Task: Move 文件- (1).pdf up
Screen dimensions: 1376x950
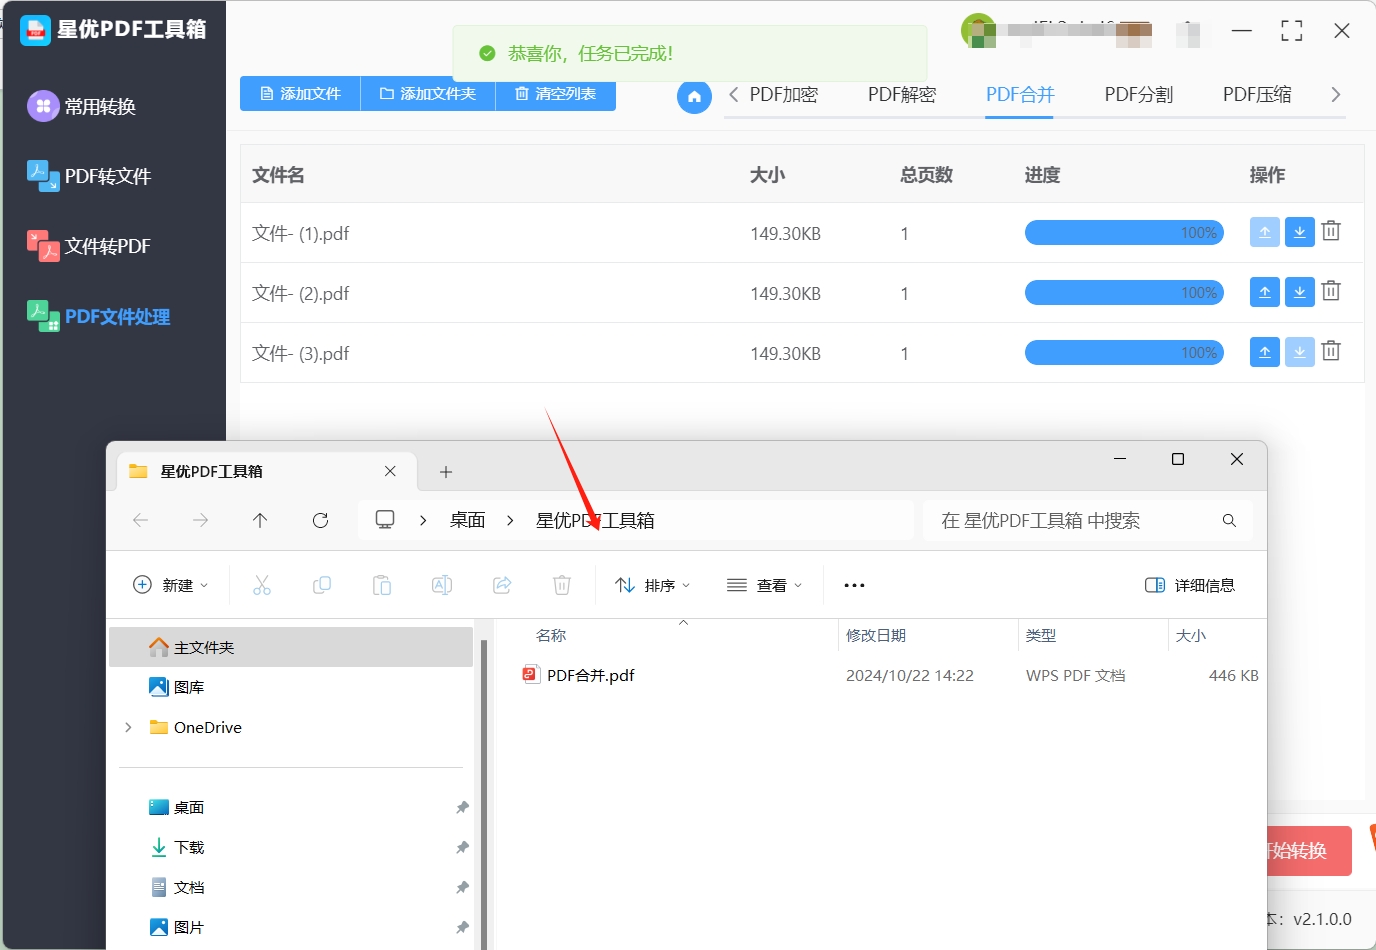Action: pos(1264,232)
